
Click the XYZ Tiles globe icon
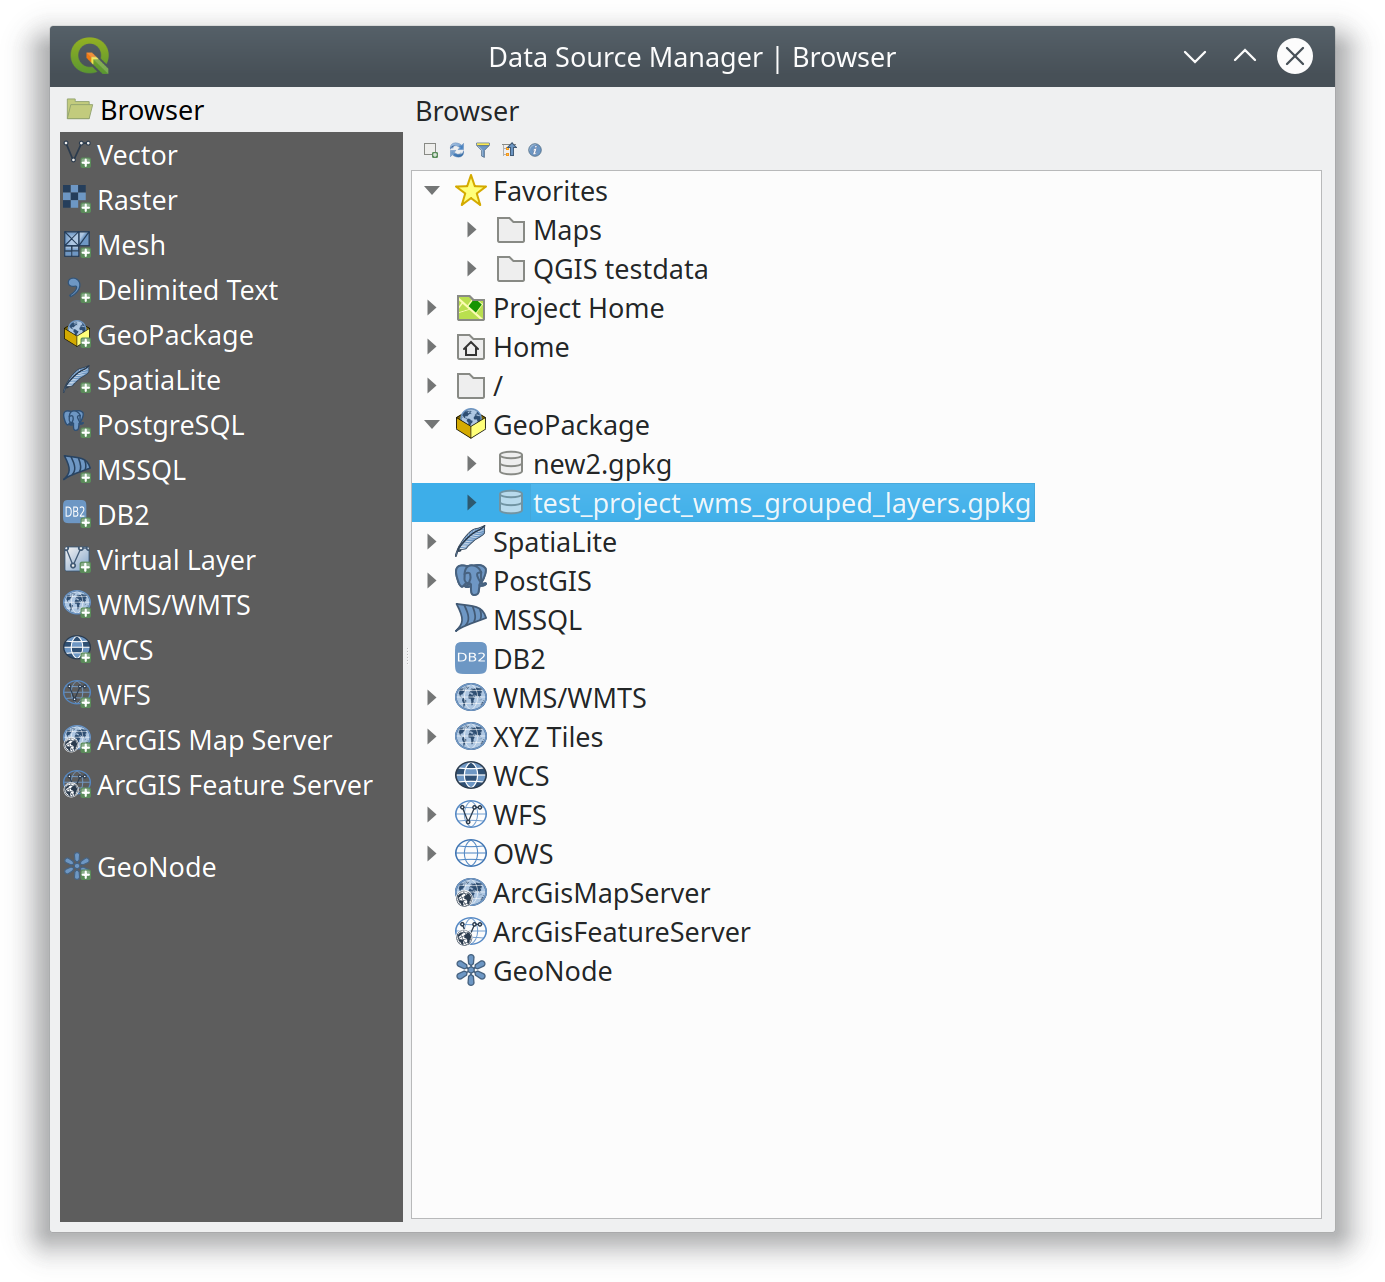point(471,736)
